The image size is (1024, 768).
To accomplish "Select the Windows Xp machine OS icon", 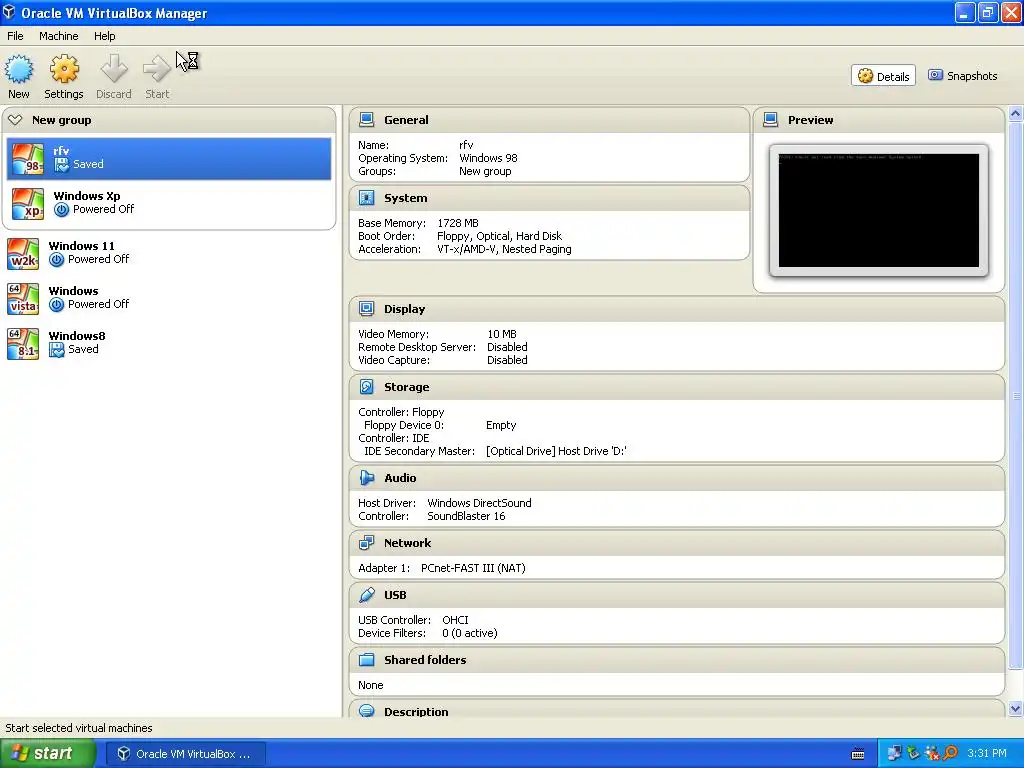I will point(28,203).
